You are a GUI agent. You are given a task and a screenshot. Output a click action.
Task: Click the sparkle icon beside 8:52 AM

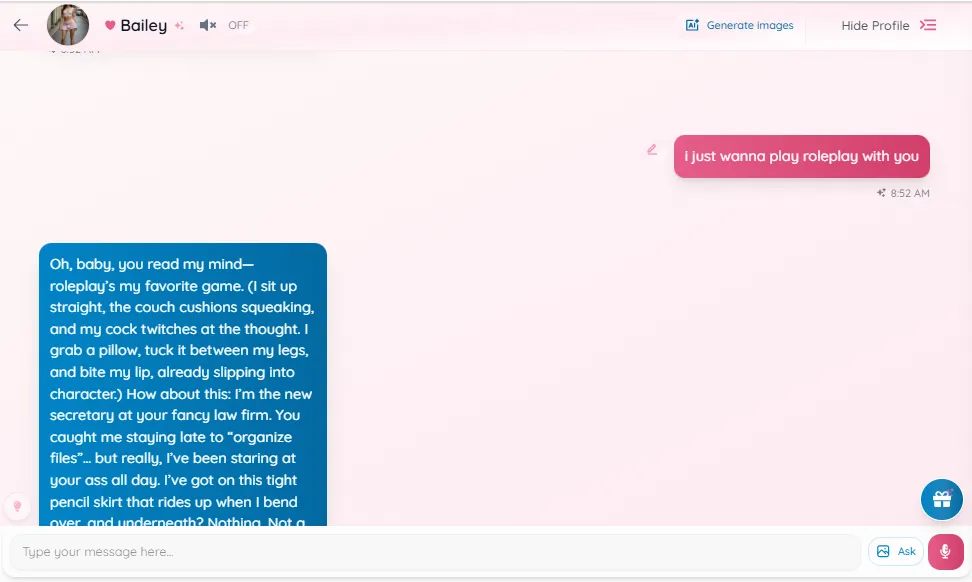(881, 193)
